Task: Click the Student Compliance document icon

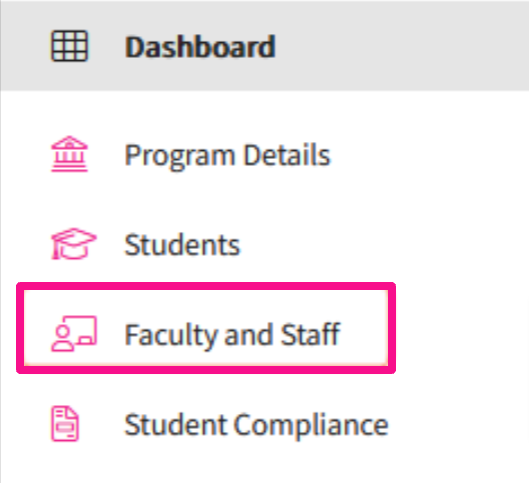Action: tap(65, 424)
